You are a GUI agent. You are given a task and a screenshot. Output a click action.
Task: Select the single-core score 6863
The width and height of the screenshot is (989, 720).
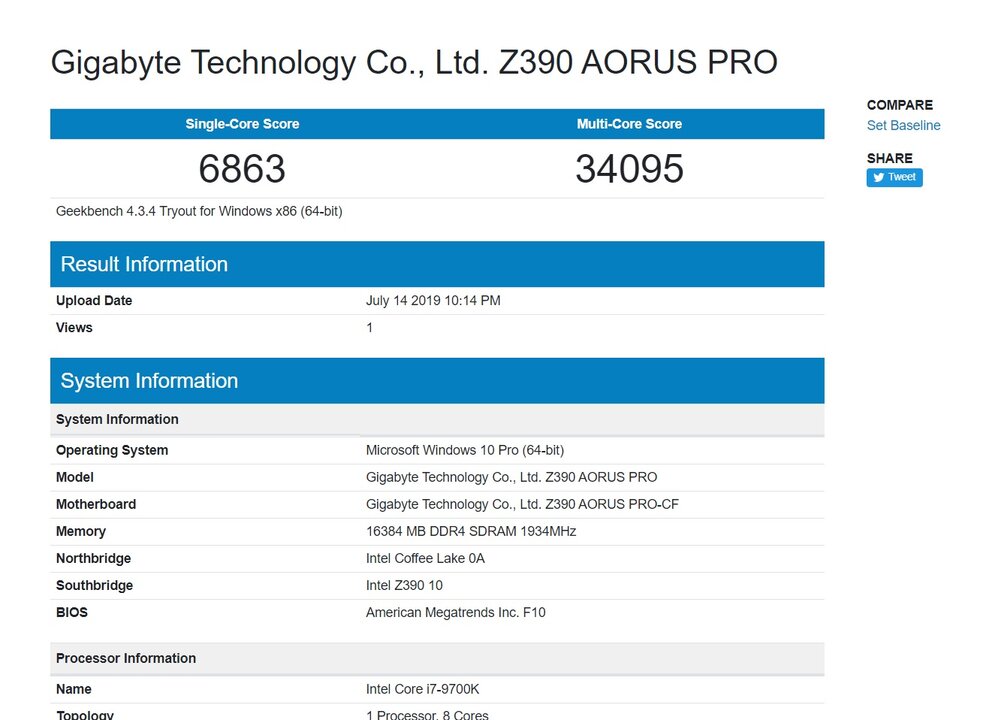(242, 169)
